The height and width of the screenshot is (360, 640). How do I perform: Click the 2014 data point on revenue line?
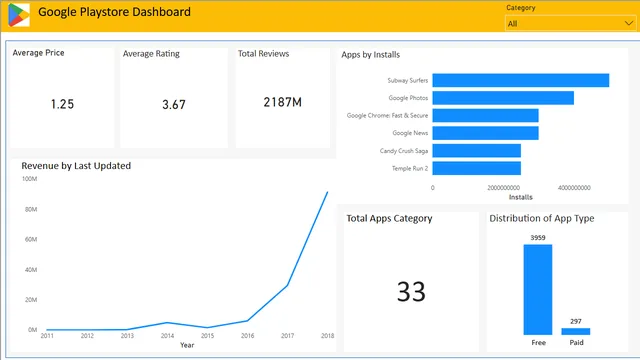coord(167,322)
